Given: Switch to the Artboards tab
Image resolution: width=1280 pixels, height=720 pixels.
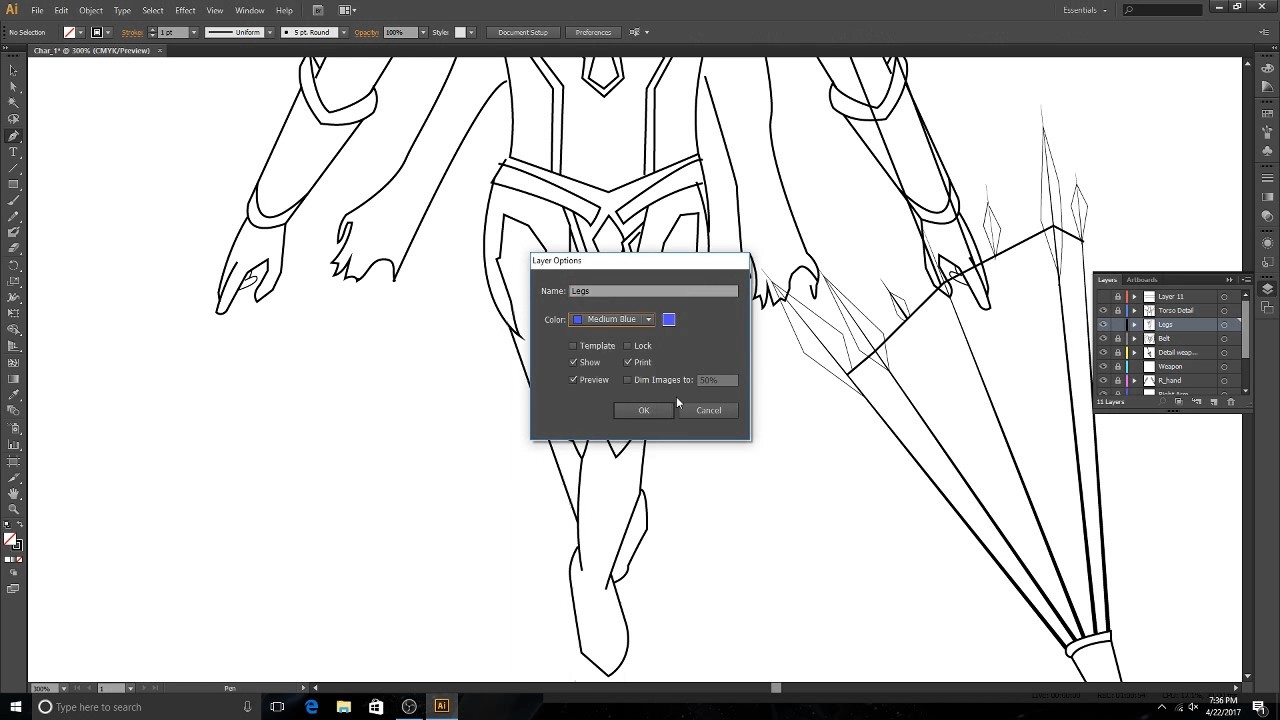Looking at the screenshot, I should (x=1141, y=280).
